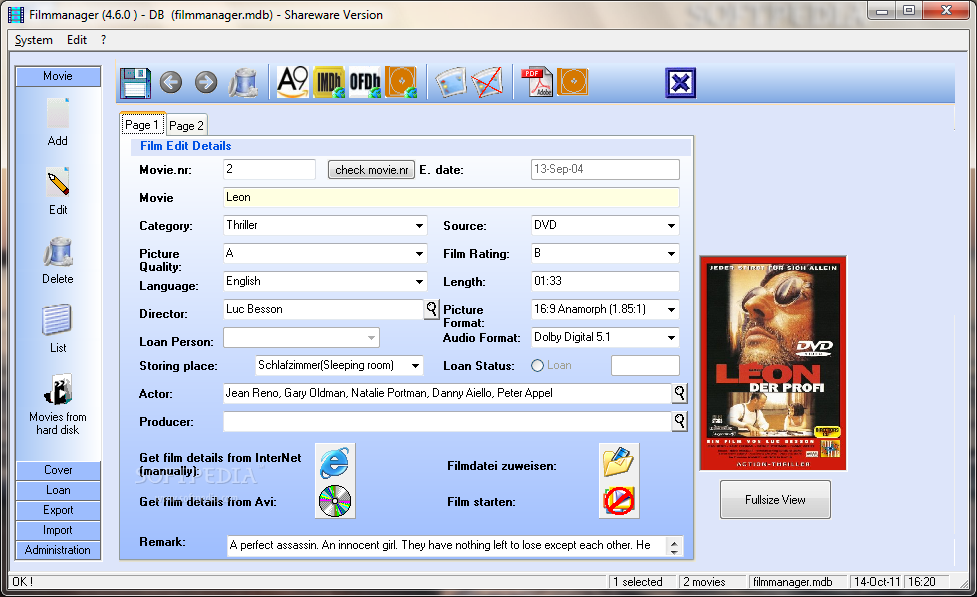Open the Loan Person dropdown
The image size is (977, 597).
point(371,338)
